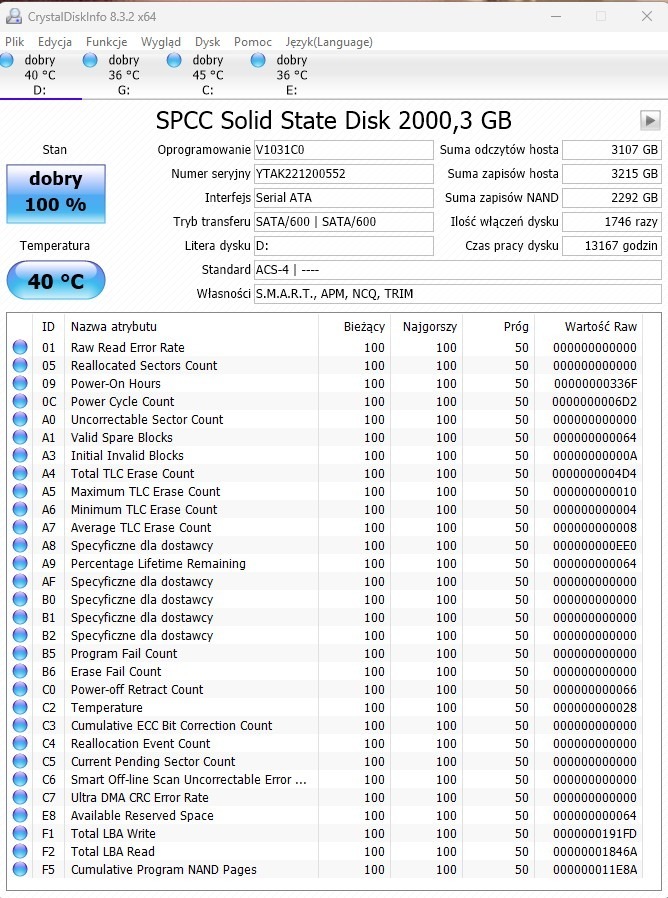
Task: Click status icon for Raw Read Error Rate
Action: click(20, 347)
